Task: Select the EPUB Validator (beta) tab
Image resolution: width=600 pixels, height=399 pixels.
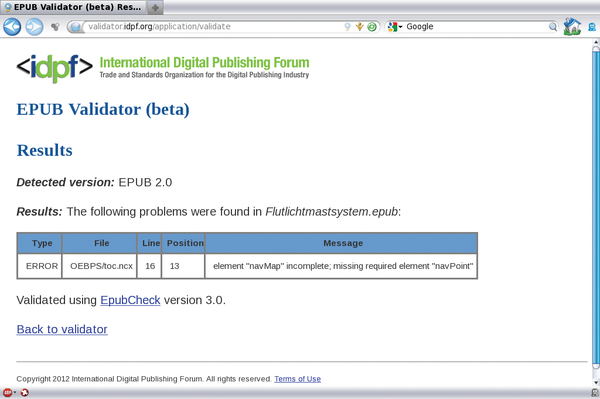Action: point(73,7)
